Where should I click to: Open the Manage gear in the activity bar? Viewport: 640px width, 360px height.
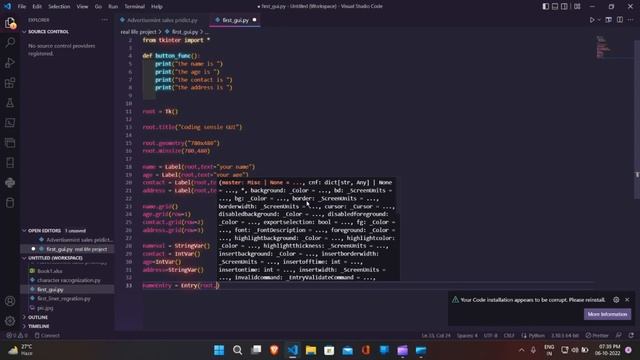(x=10, y=321)
